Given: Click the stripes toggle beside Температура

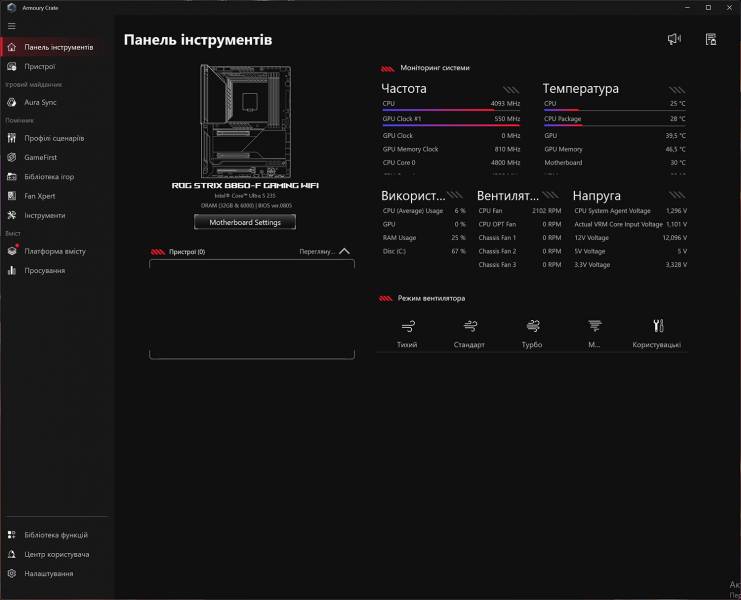Looking at the screenshot, I should tap(677, 90).
